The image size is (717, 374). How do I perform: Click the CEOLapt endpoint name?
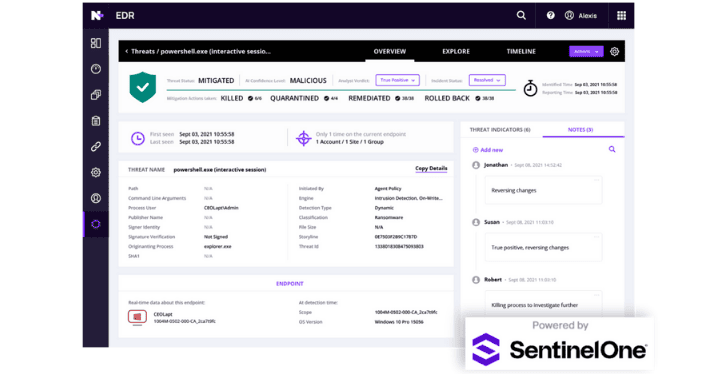pos(163,315)
